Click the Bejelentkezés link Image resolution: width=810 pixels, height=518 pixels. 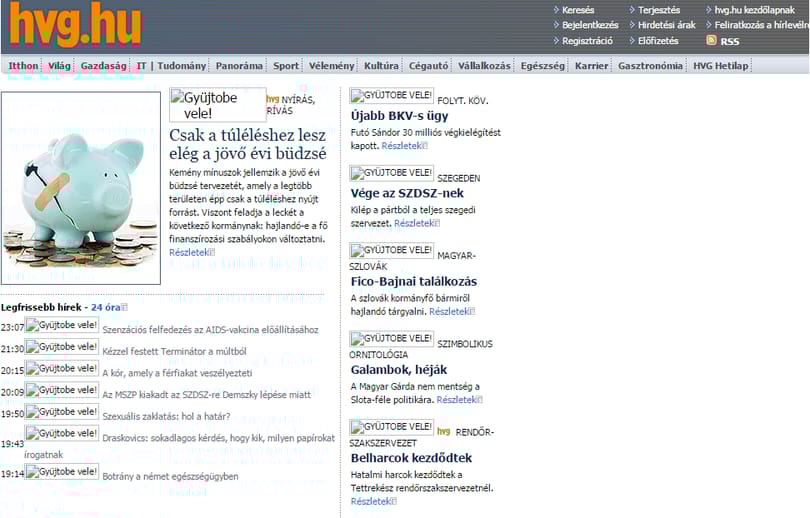[590, 25]
